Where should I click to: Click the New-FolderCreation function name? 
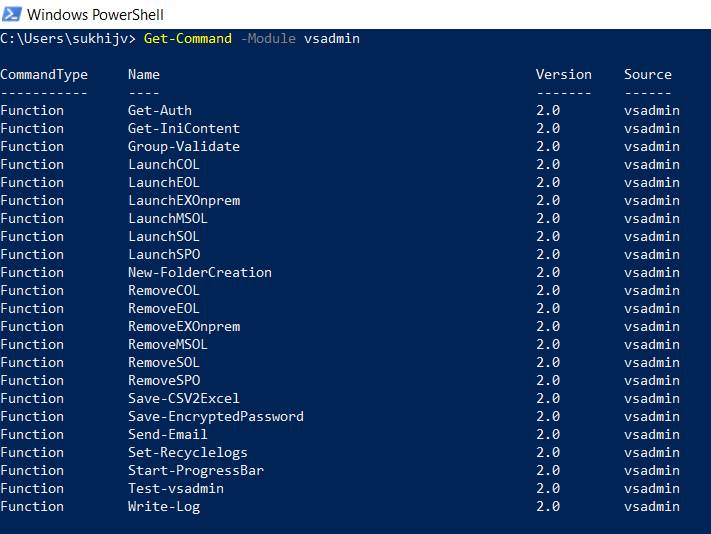(x=200, y=272)
